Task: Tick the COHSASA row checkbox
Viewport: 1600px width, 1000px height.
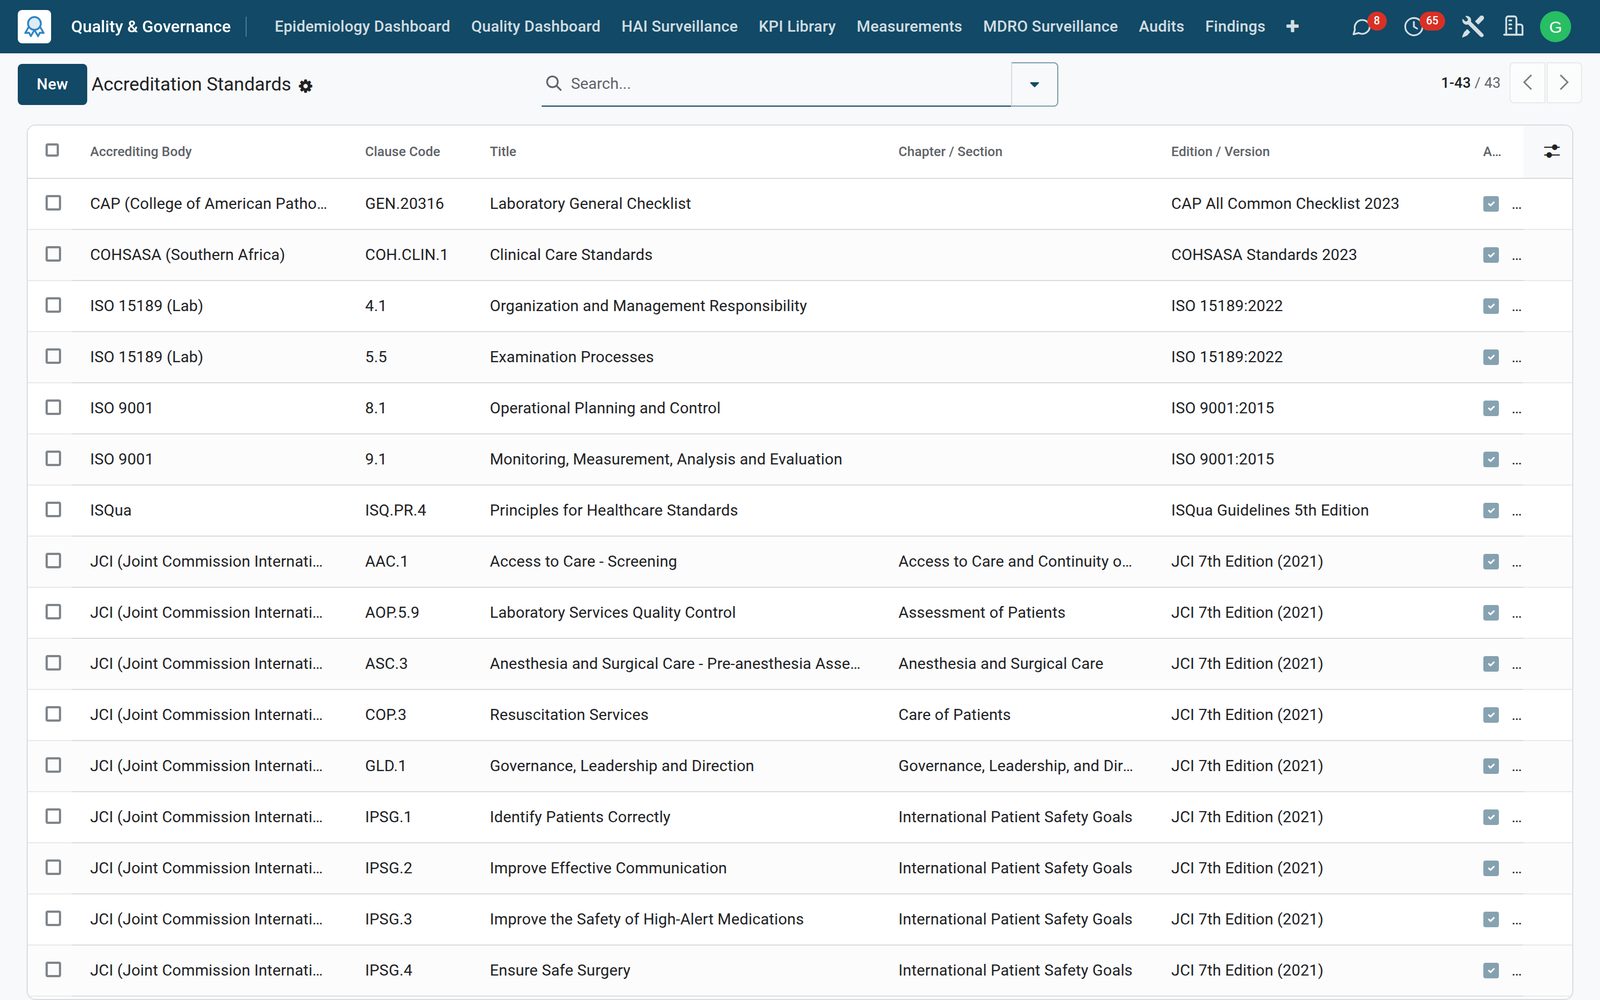Action: (53, 254)
